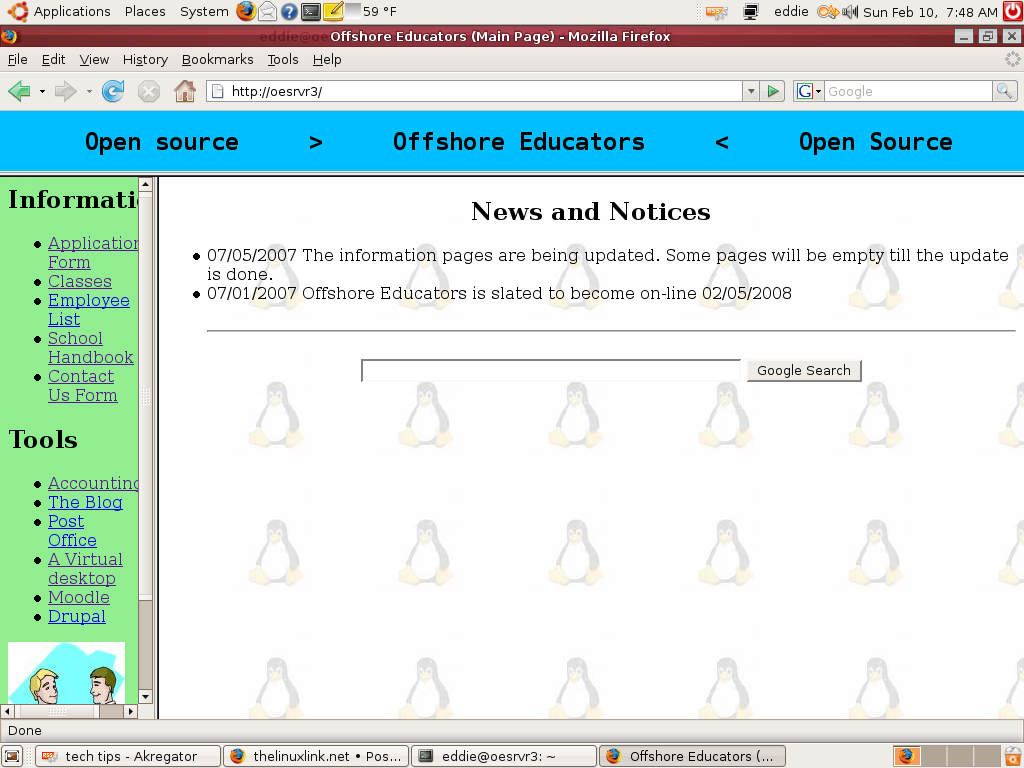
Task: Open the Drupal link
Action: click(77, 616)
